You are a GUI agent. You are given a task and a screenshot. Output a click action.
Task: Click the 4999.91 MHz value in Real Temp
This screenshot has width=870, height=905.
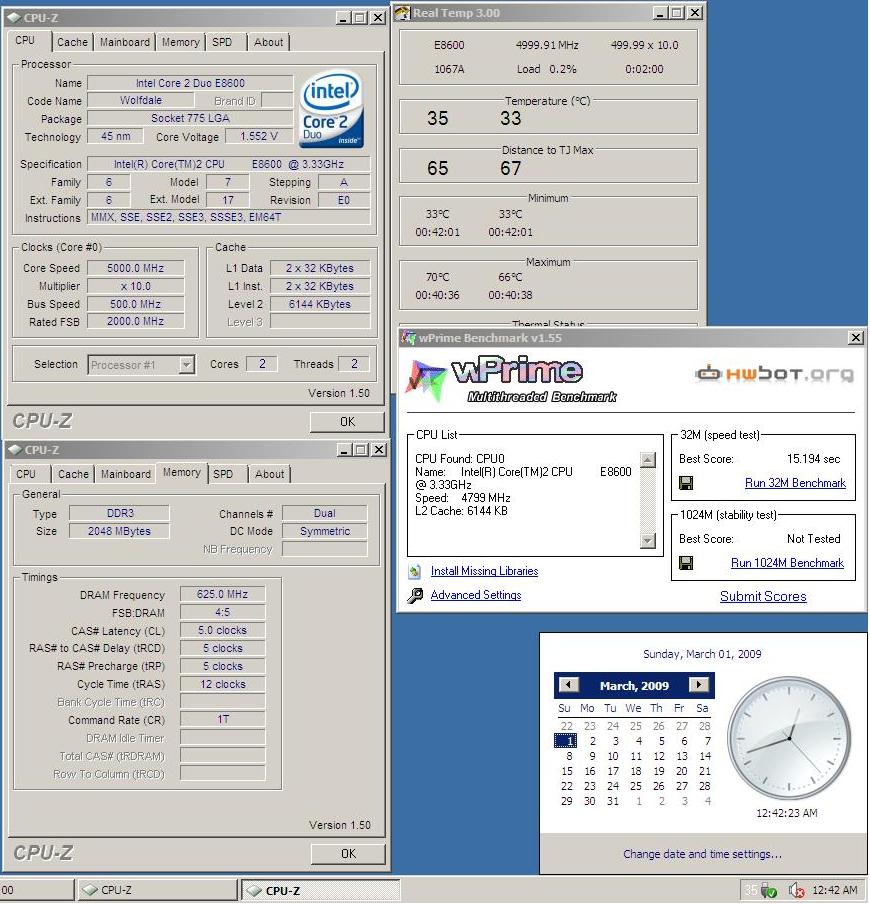point(547,45)
